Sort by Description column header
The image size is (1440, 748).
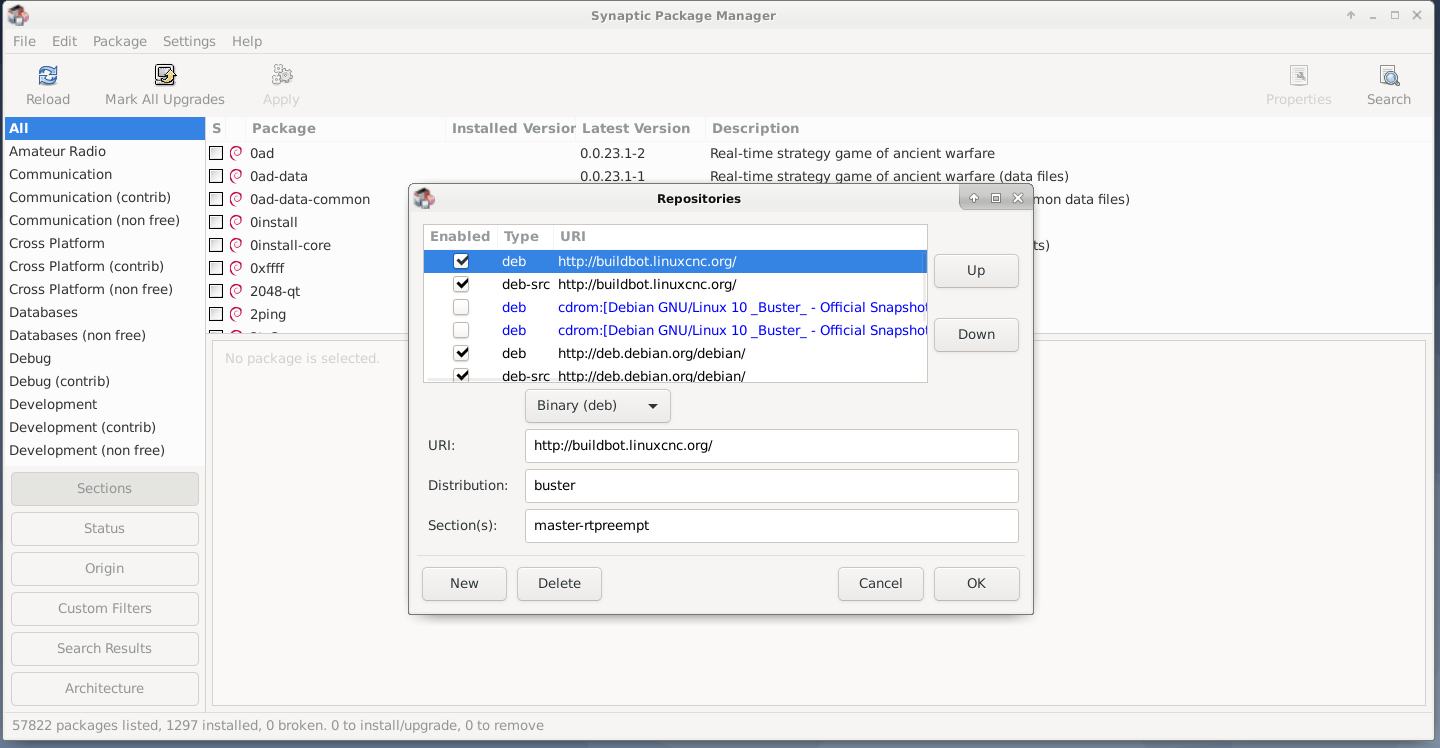(x=1070, y=128)
